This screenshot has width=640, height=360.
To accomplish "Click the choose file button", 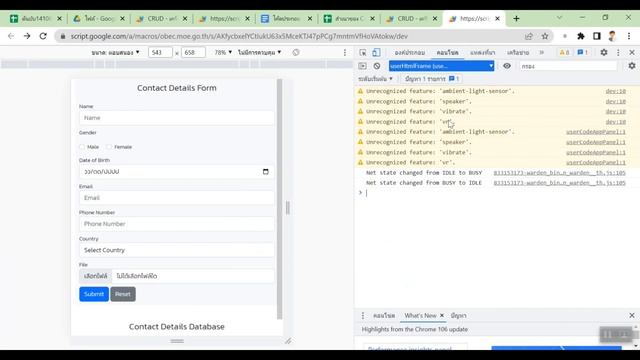I will click(x=96, y=276).
